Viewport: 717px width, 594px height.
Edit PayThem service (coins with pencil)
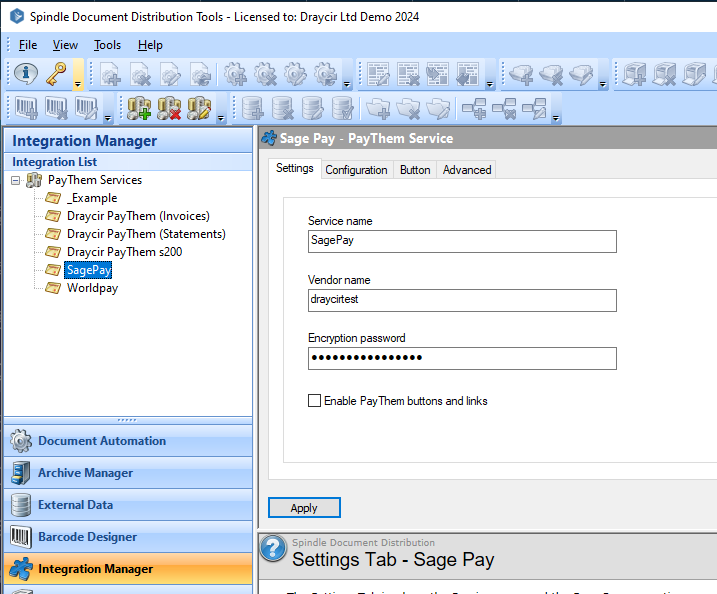[x=199, y=108]
